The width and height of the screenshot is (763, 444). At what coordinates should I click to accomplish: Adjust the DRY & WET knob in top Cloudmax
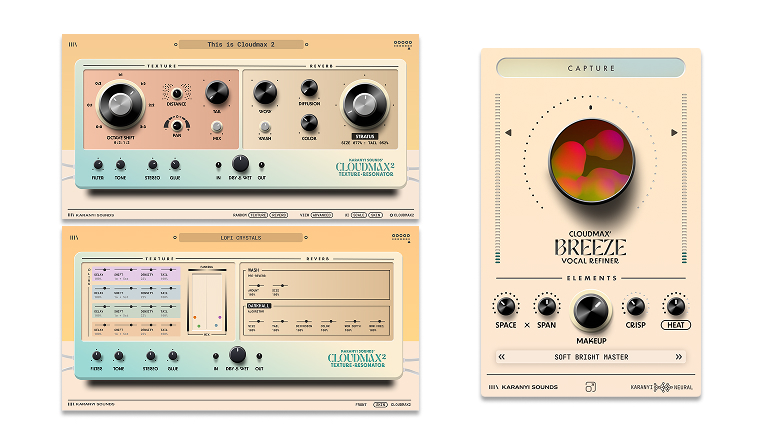[240, 164]
